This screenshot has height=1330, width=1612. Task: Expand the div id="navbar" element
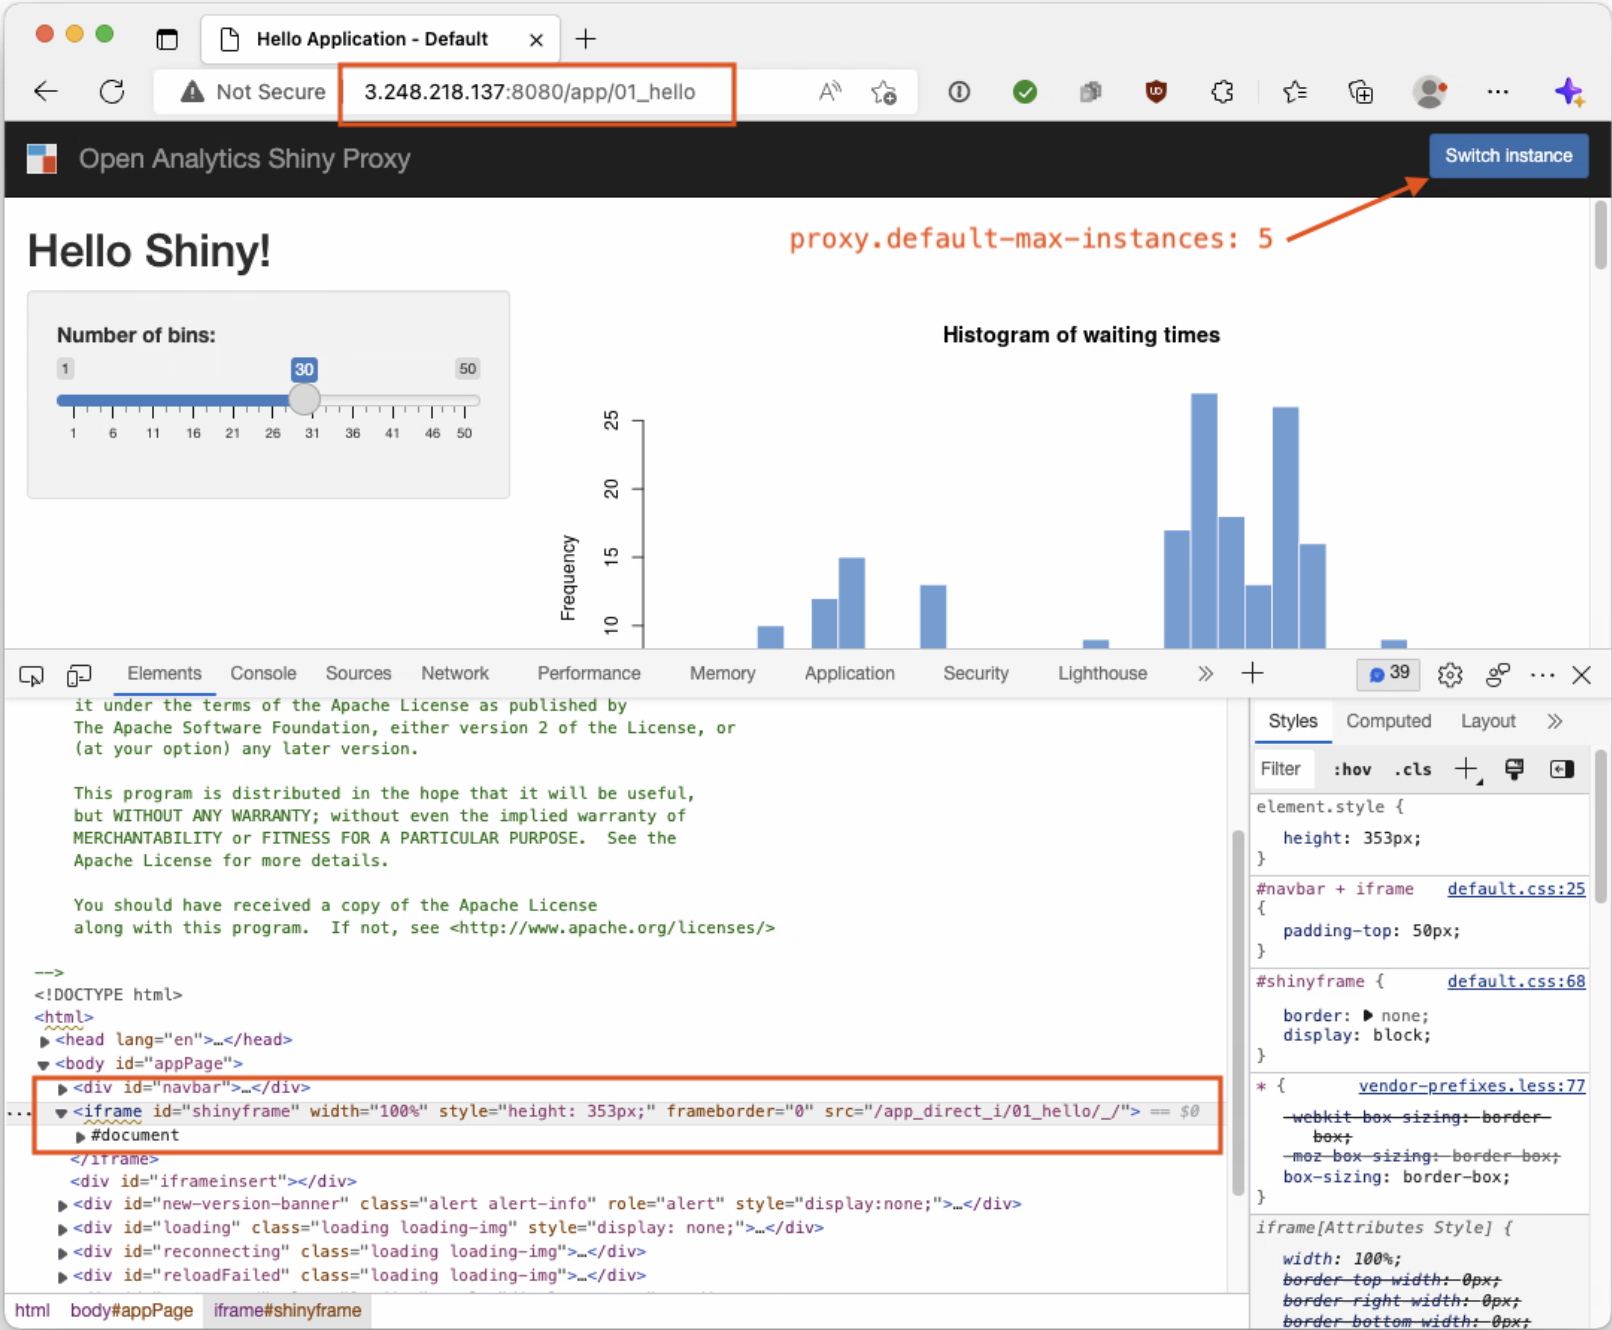coord(62,1088)
